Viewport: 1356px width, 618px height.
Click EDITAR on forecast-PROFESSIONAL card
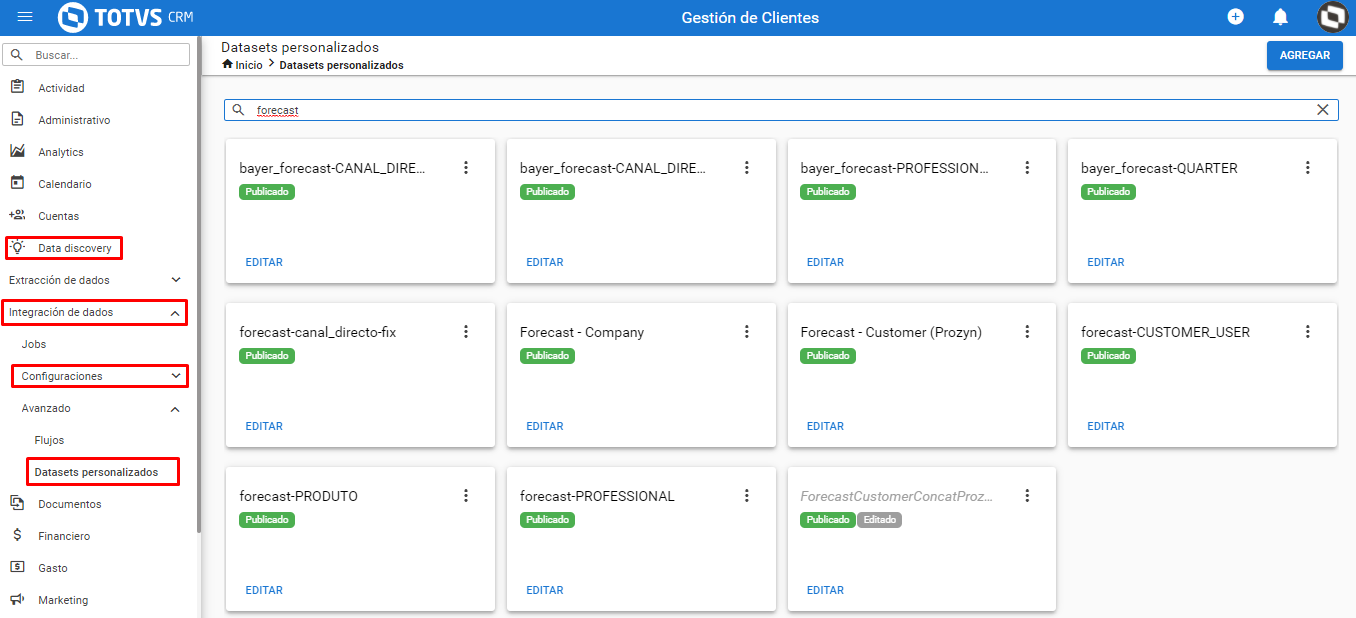click(545, 590)
